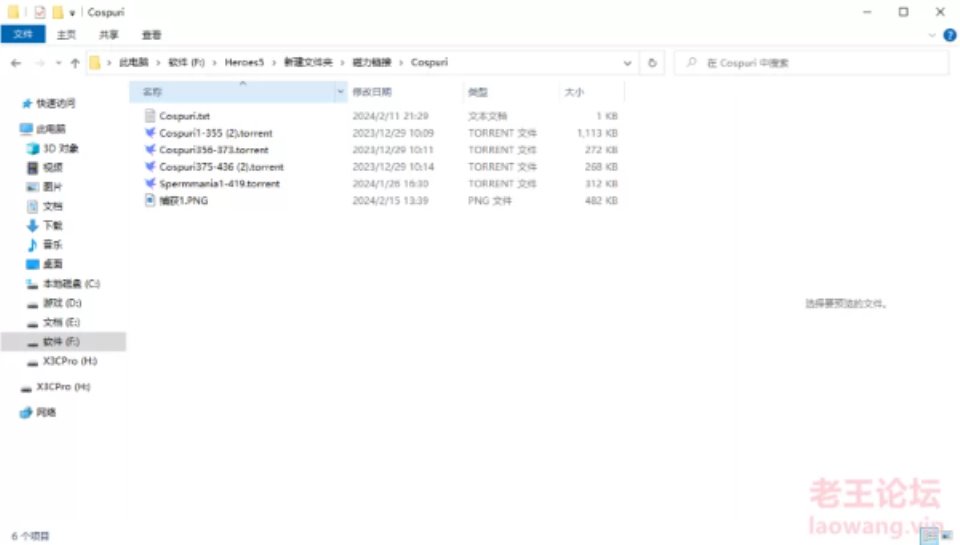Open the 视频 folder in sidebar
This screenshot has height=545, width=960.
(53, 167)
